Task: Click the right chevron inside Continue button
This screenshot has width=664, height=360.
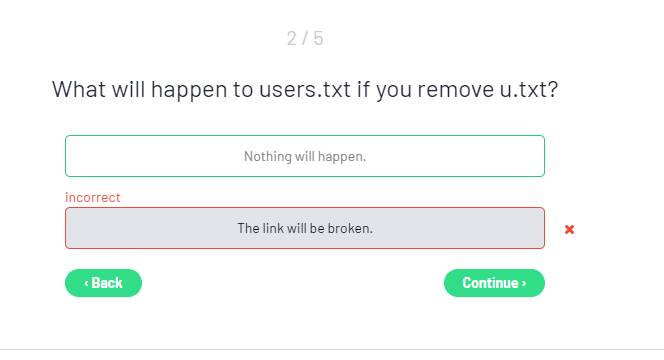Action: pyautogui.click(x=524, y=283)
